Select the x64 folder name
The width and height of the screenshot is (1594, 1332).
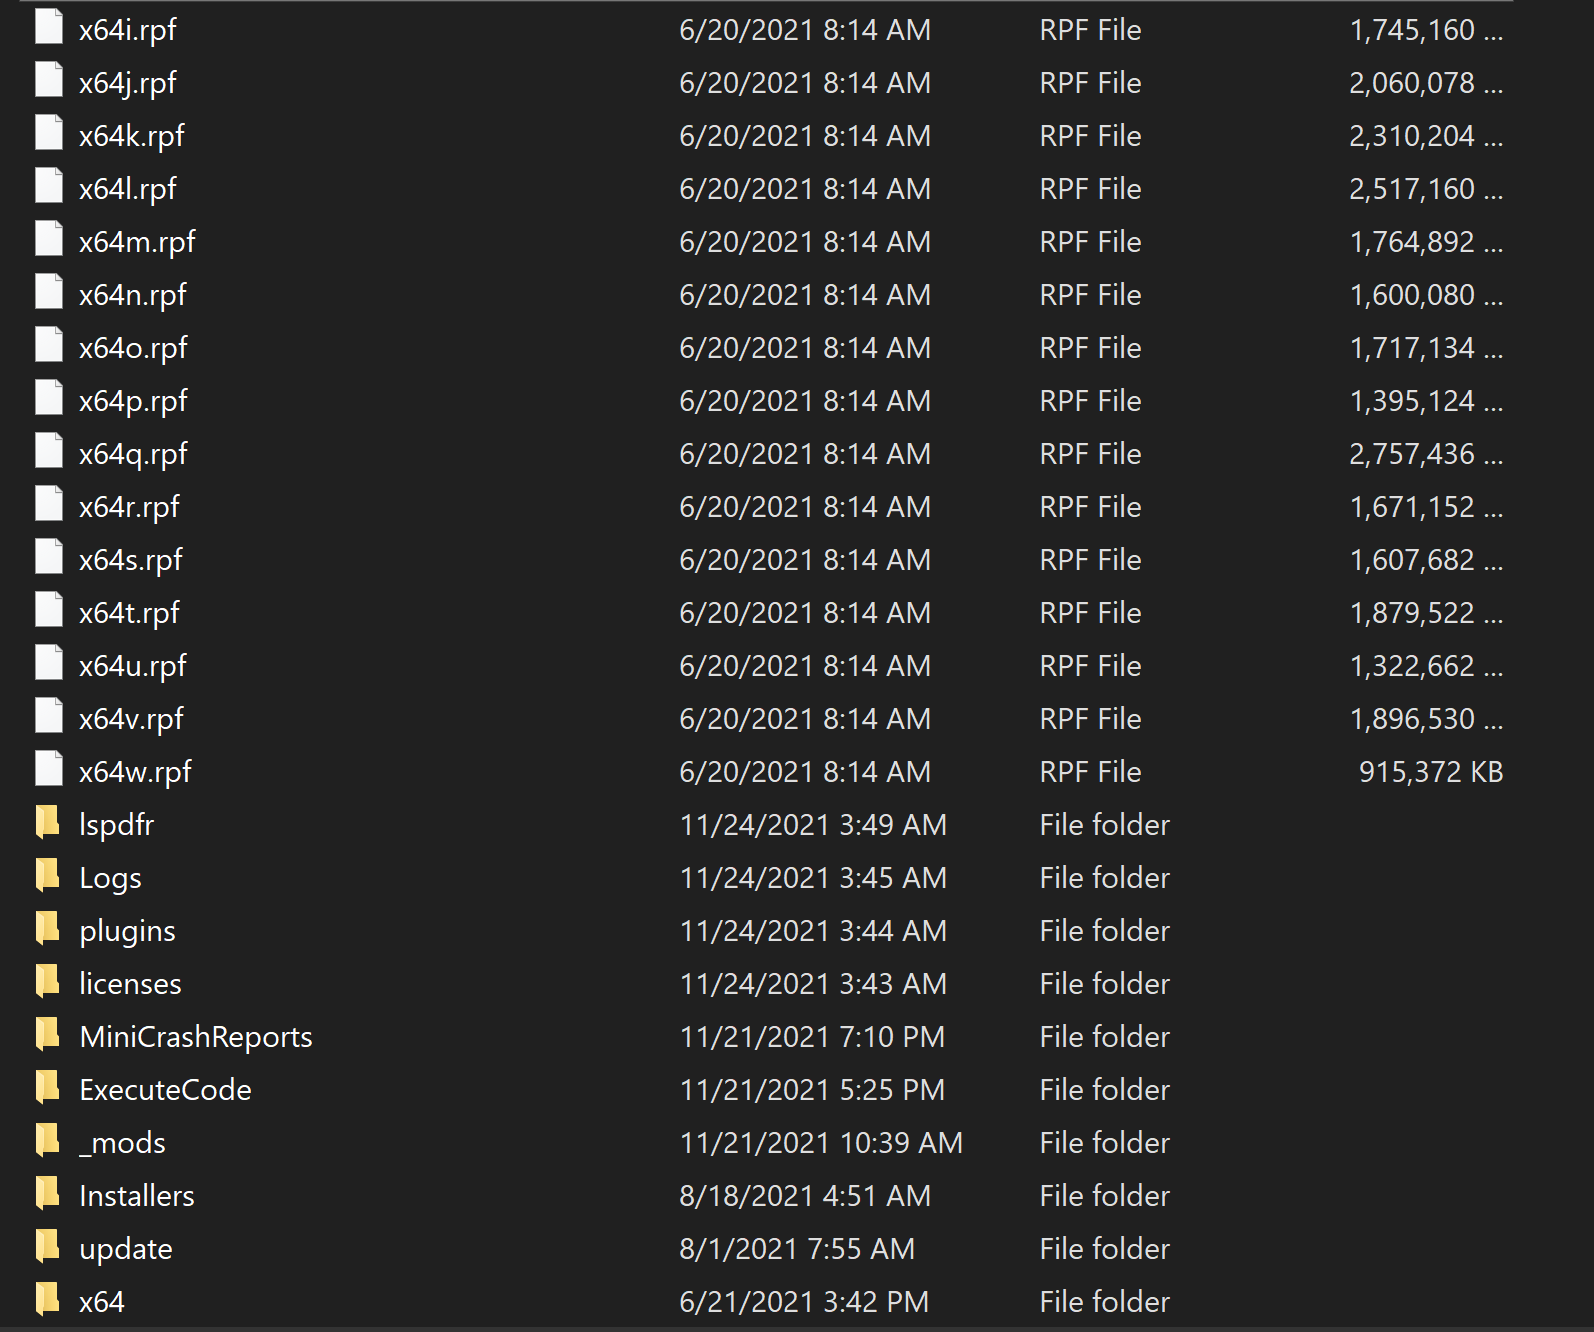(x=102, y=1302)
